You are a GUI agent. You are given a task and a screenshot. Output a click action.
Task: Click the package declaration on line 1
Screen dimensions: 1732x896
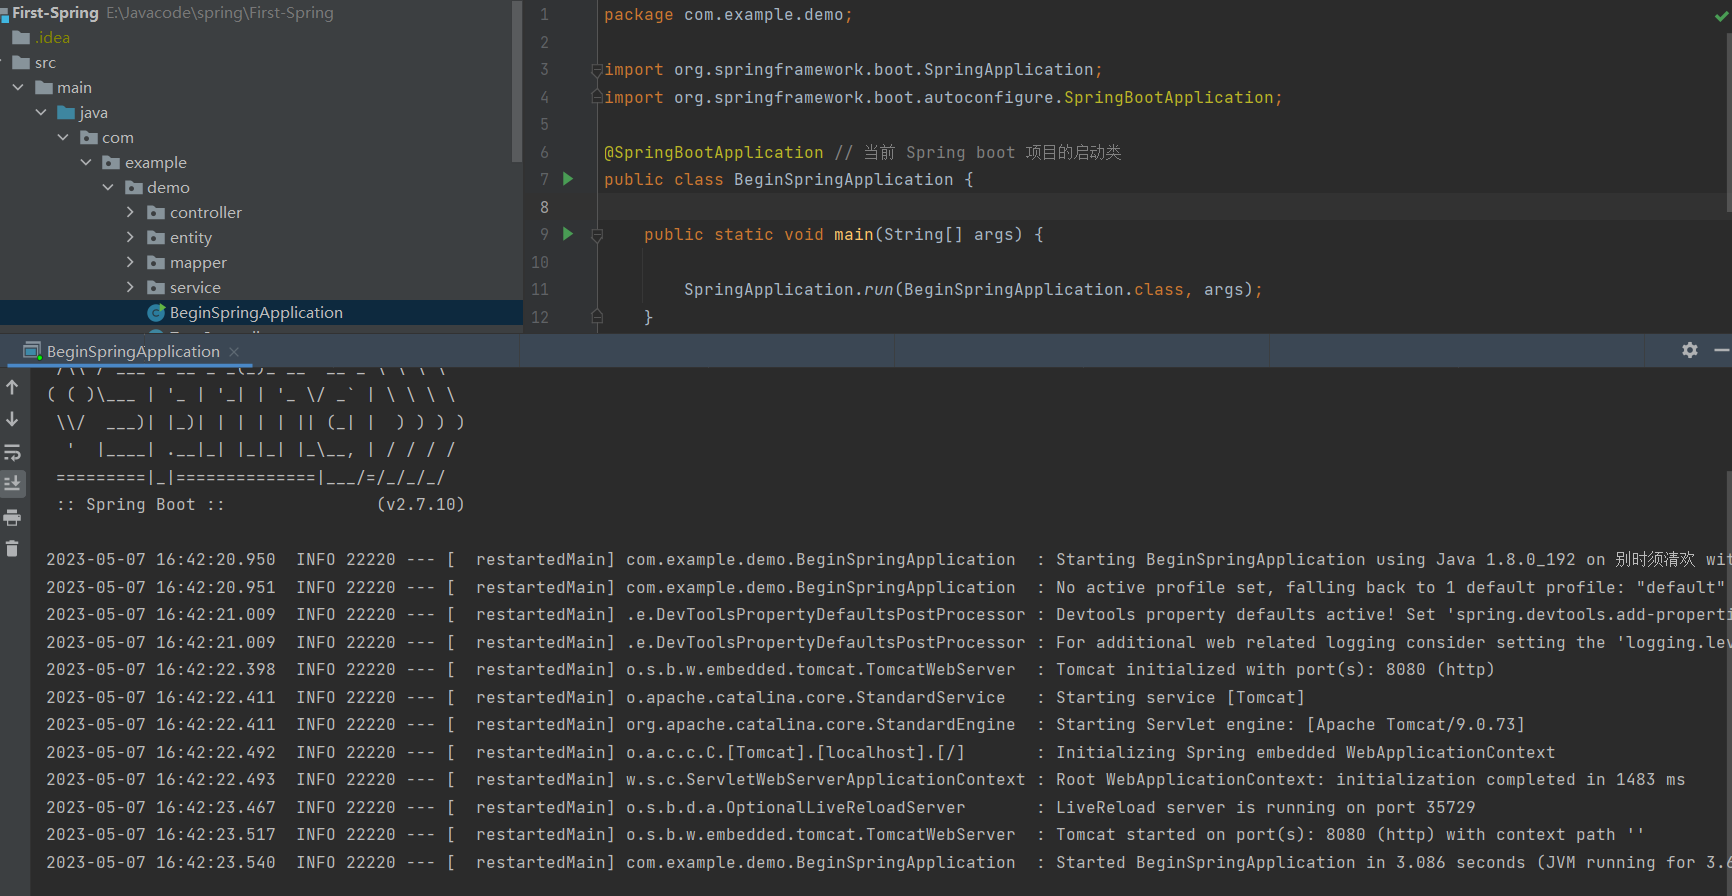[x=729, y=15]
